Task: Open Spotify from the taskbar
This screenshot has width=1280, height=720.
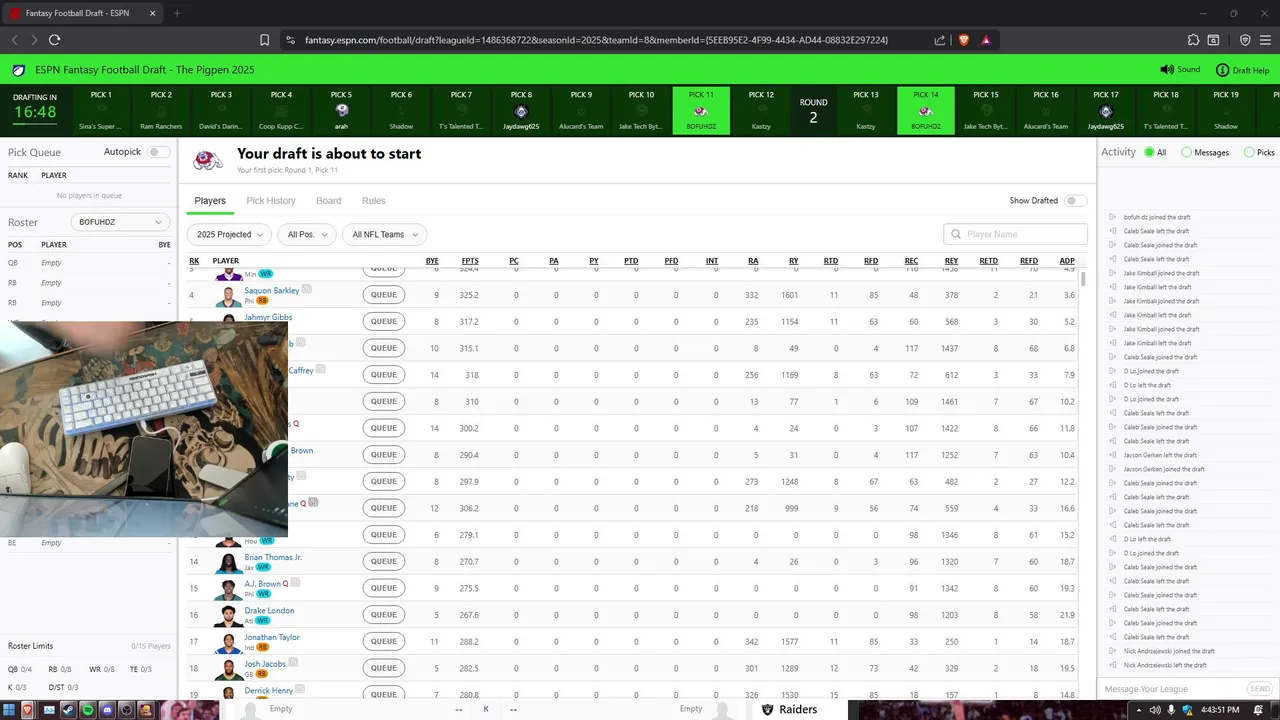Action: pyautogui.click(x=87, y=710)
